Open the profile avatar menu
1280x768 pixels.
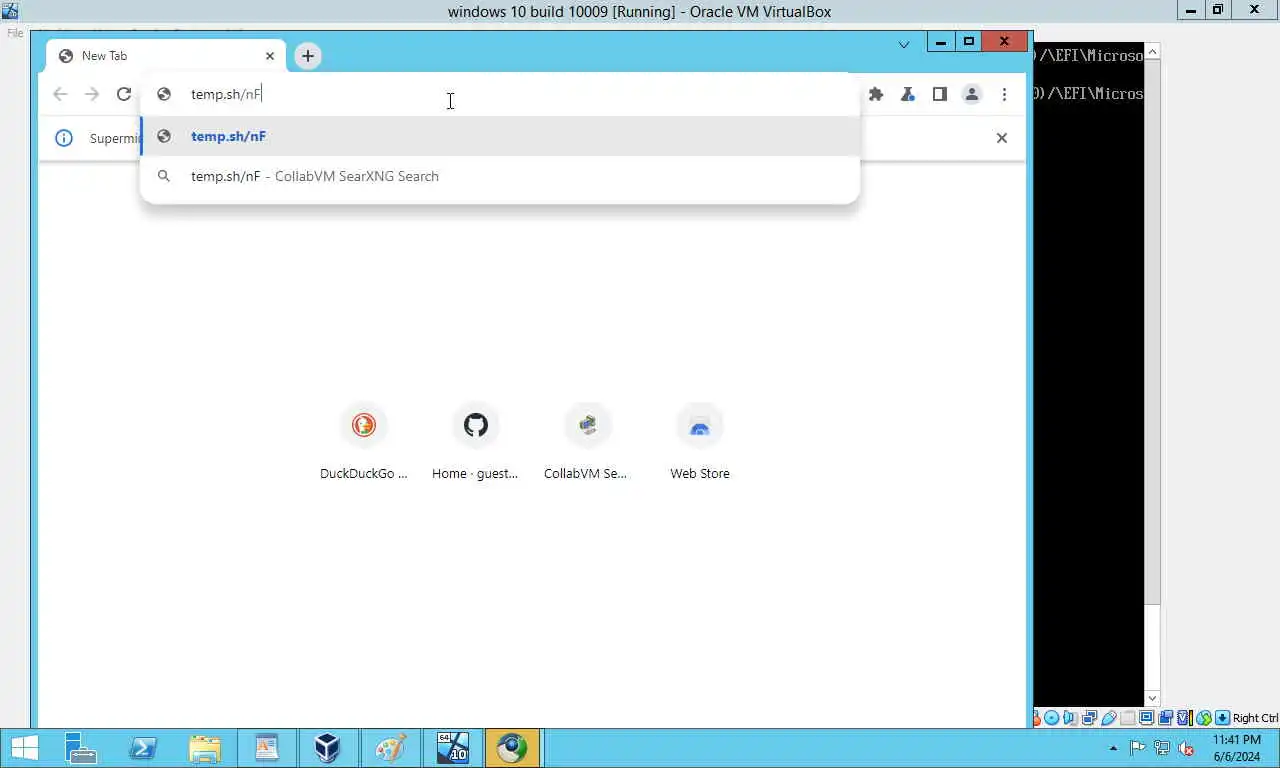[971, 94]
